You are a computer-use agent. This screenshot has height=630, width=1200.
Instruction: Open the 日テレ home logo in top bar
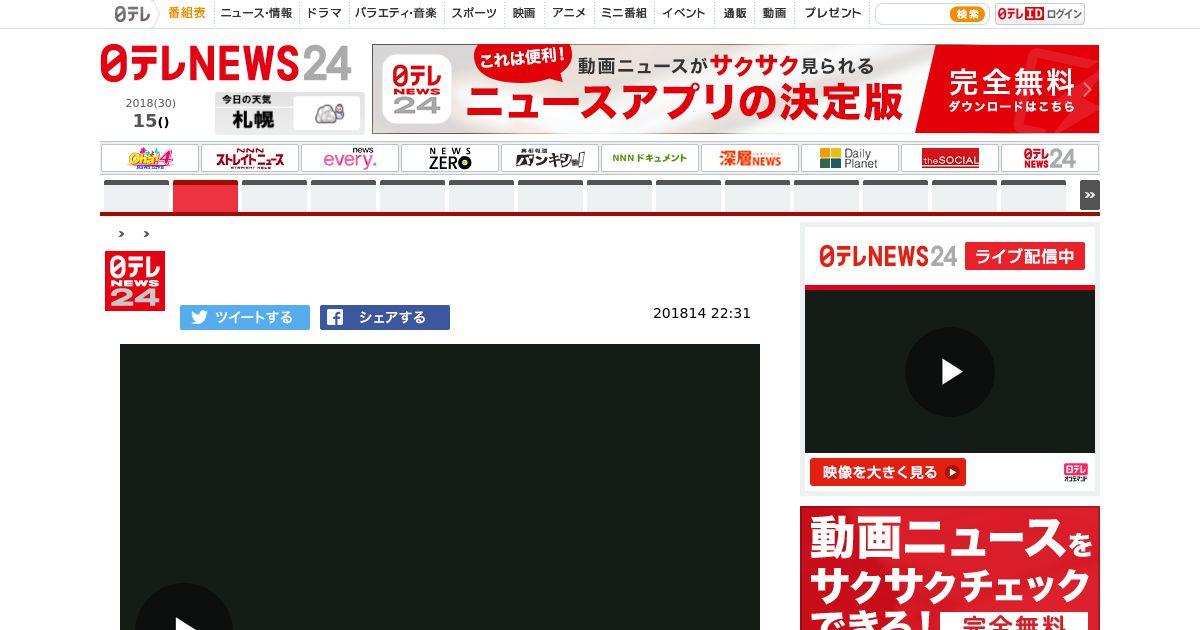[x=132, y=14]
